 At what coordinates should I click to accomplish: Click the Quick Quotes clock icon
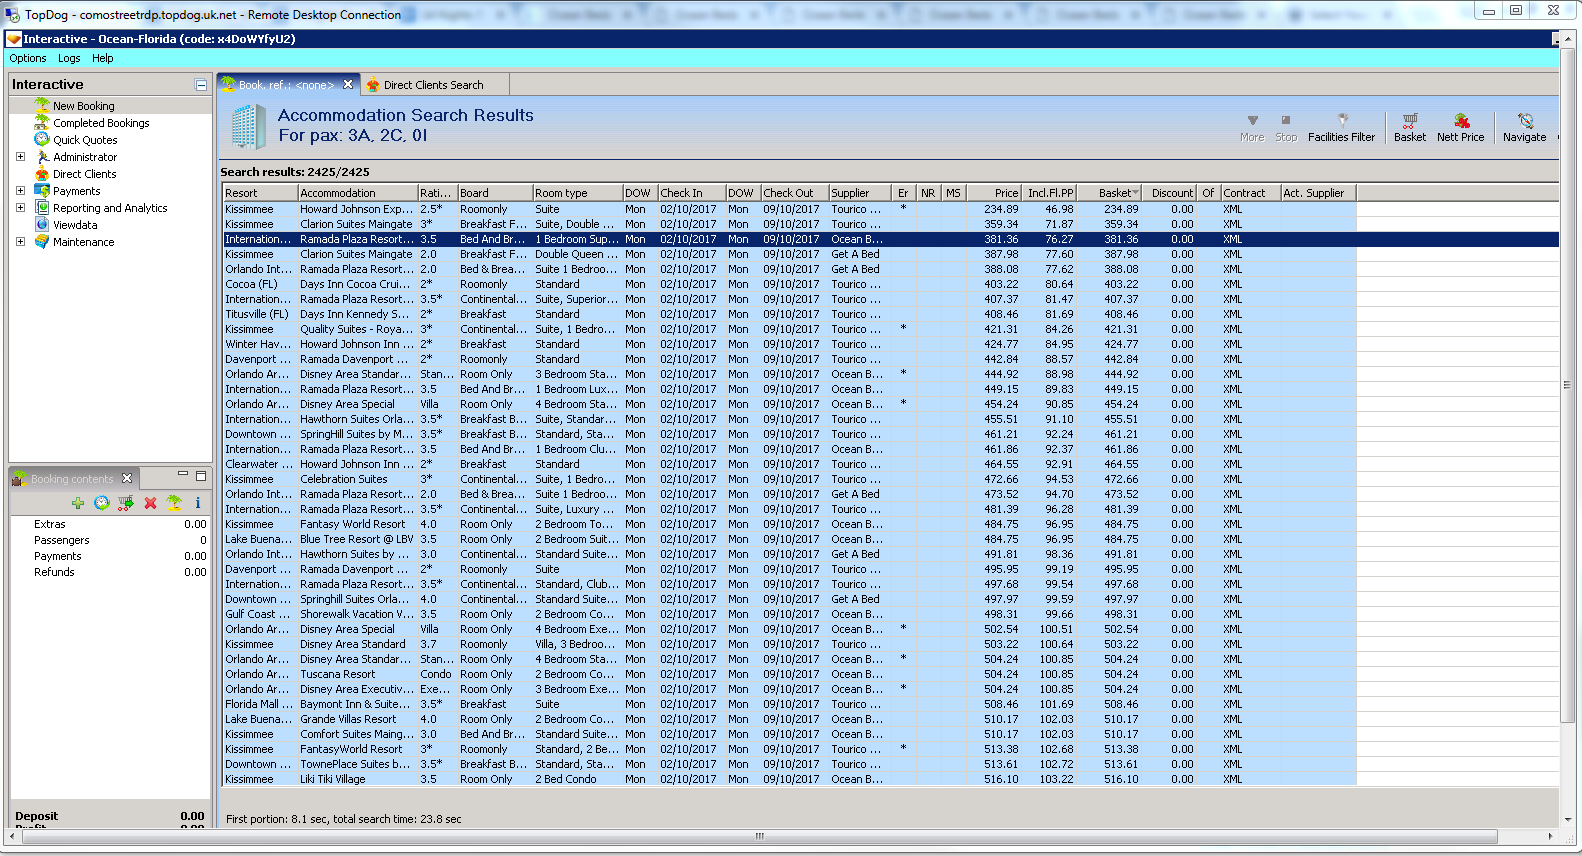point(42,139)
